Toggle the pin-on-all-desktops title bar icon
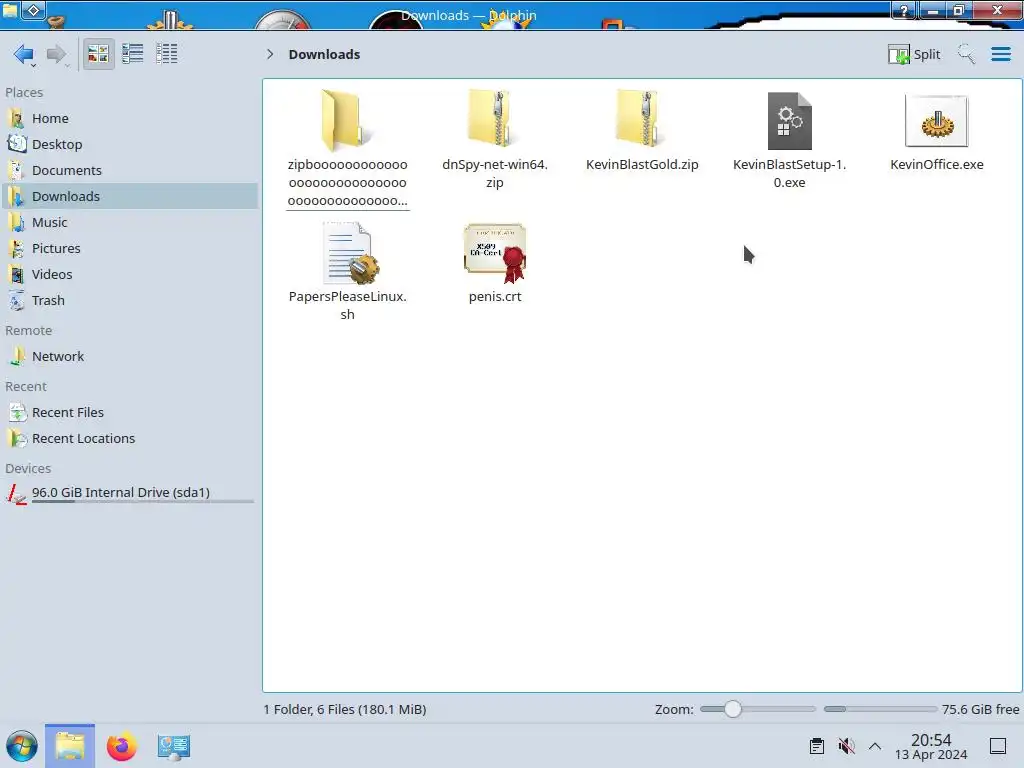 [34, 10]
